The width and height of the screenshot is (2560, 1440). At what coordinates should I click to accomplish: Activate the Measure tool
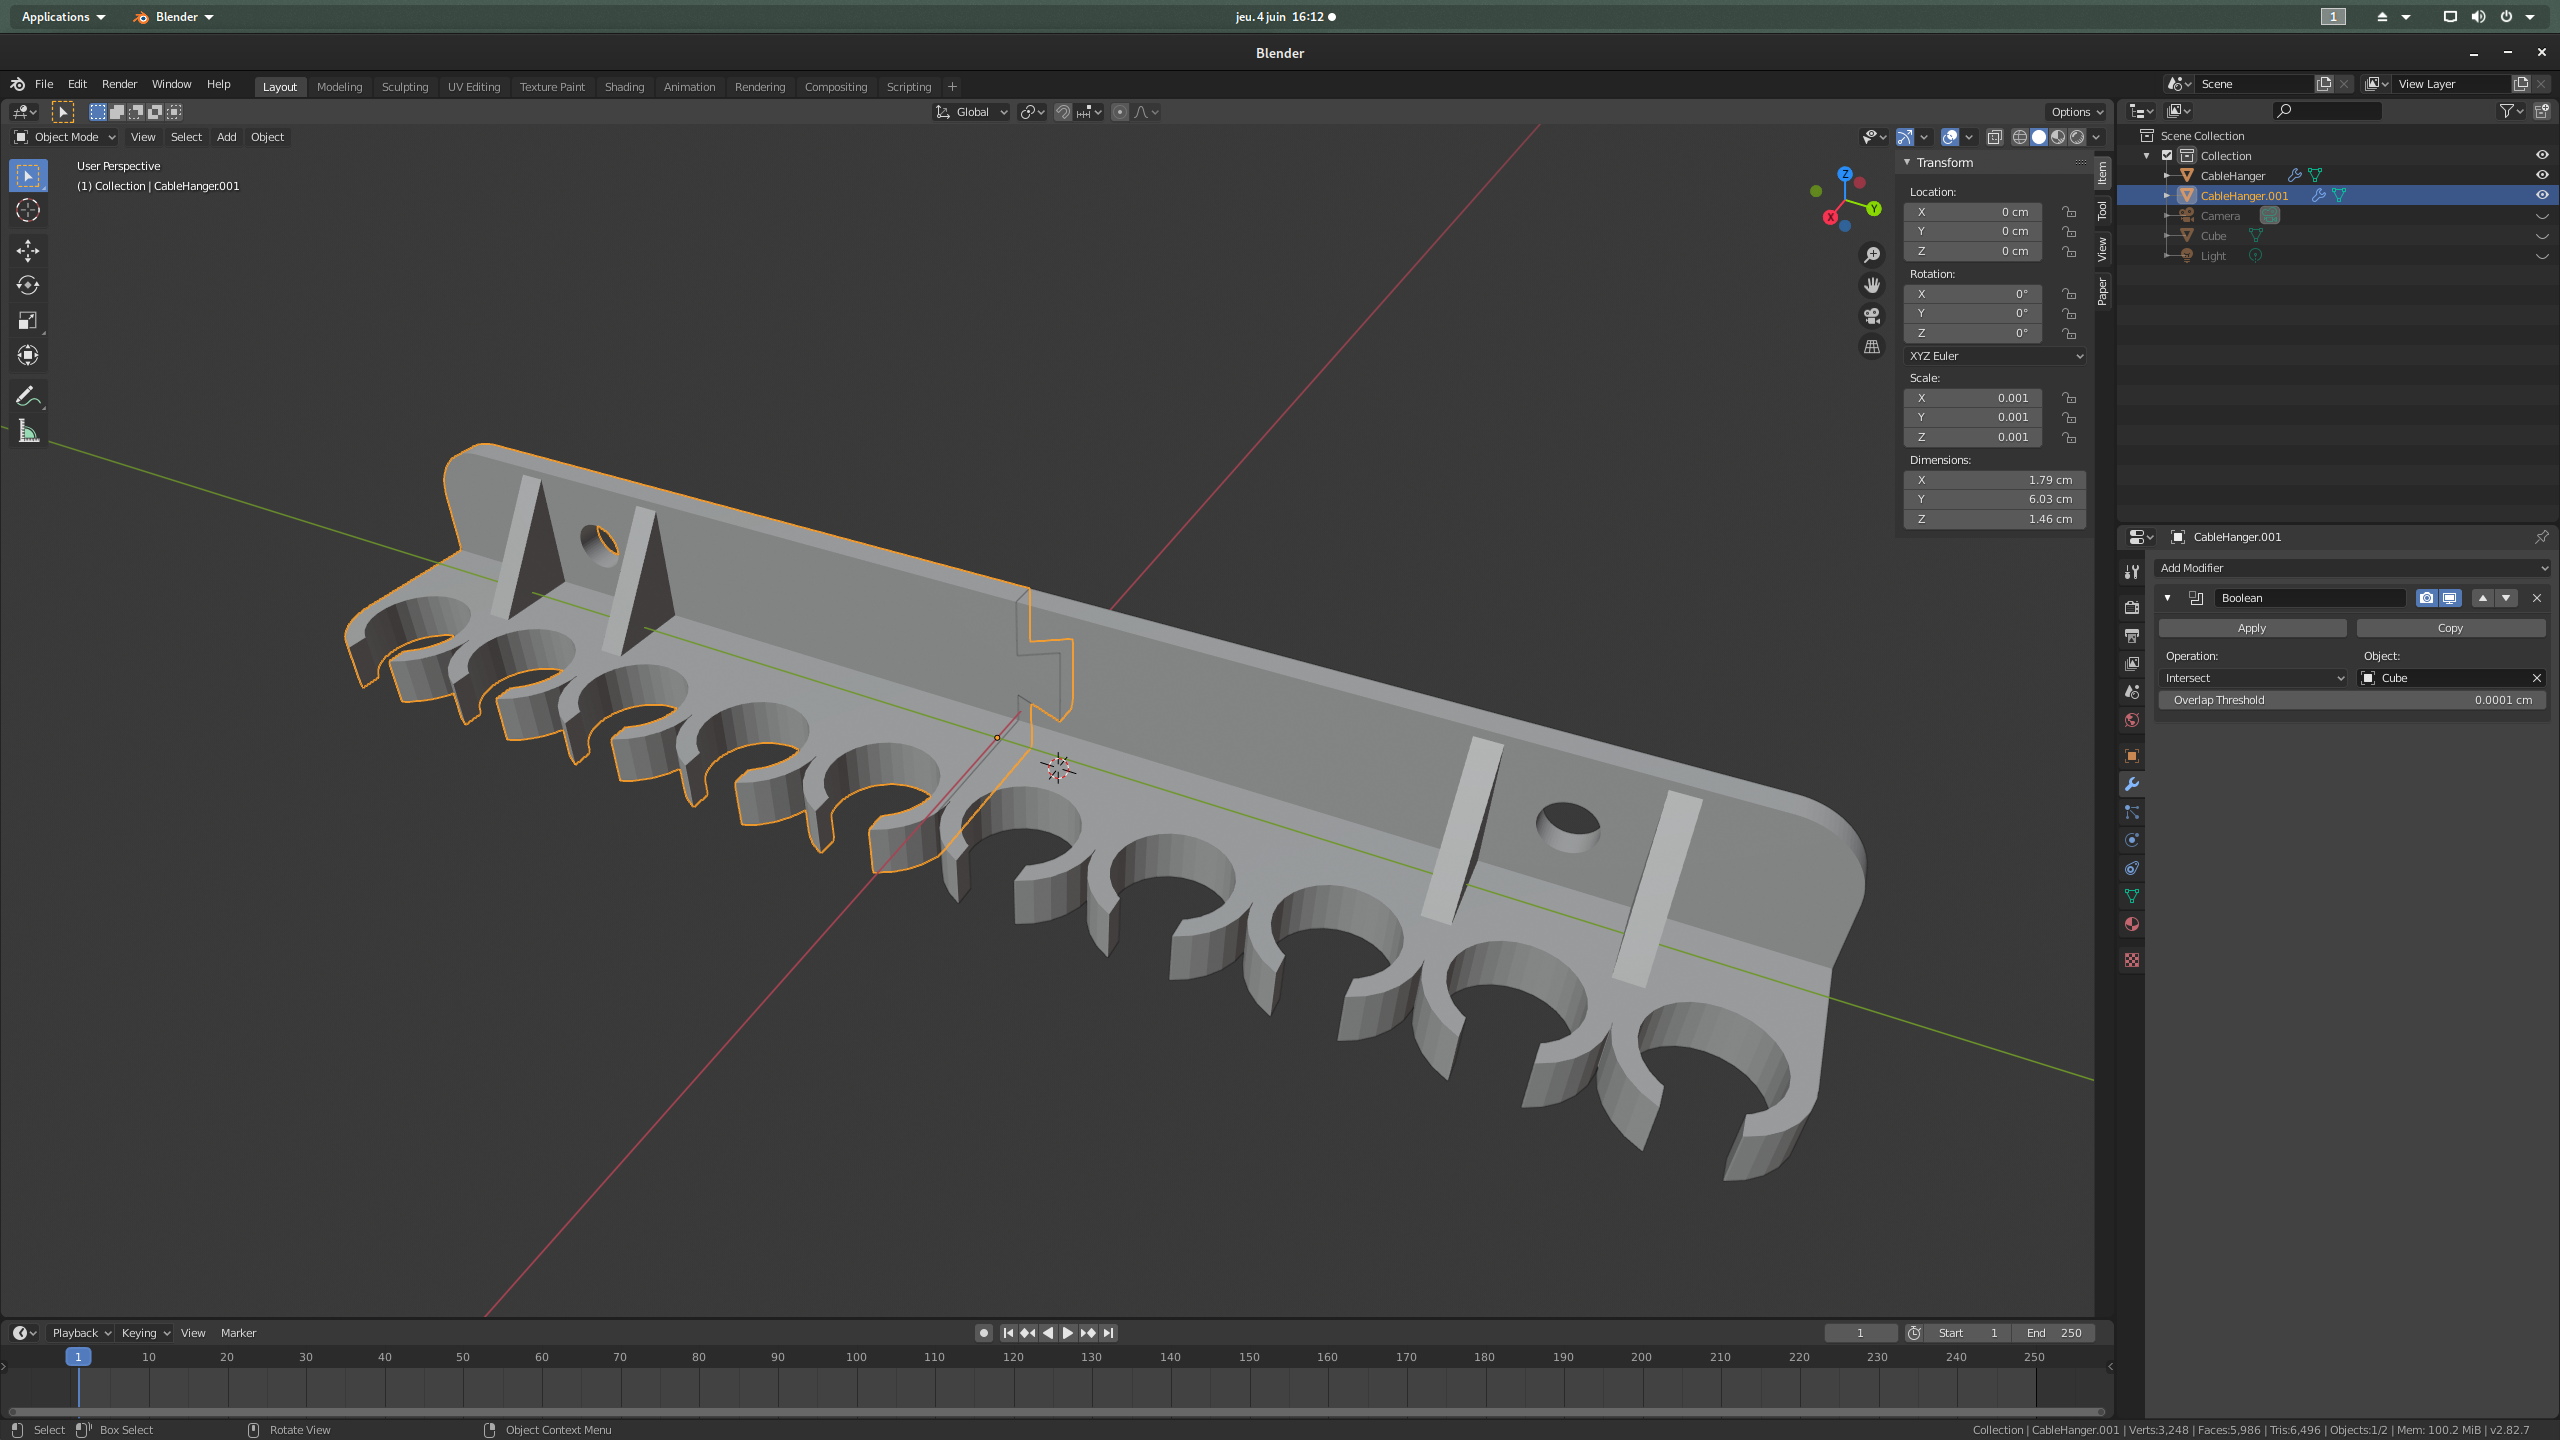tap(28, 432)
